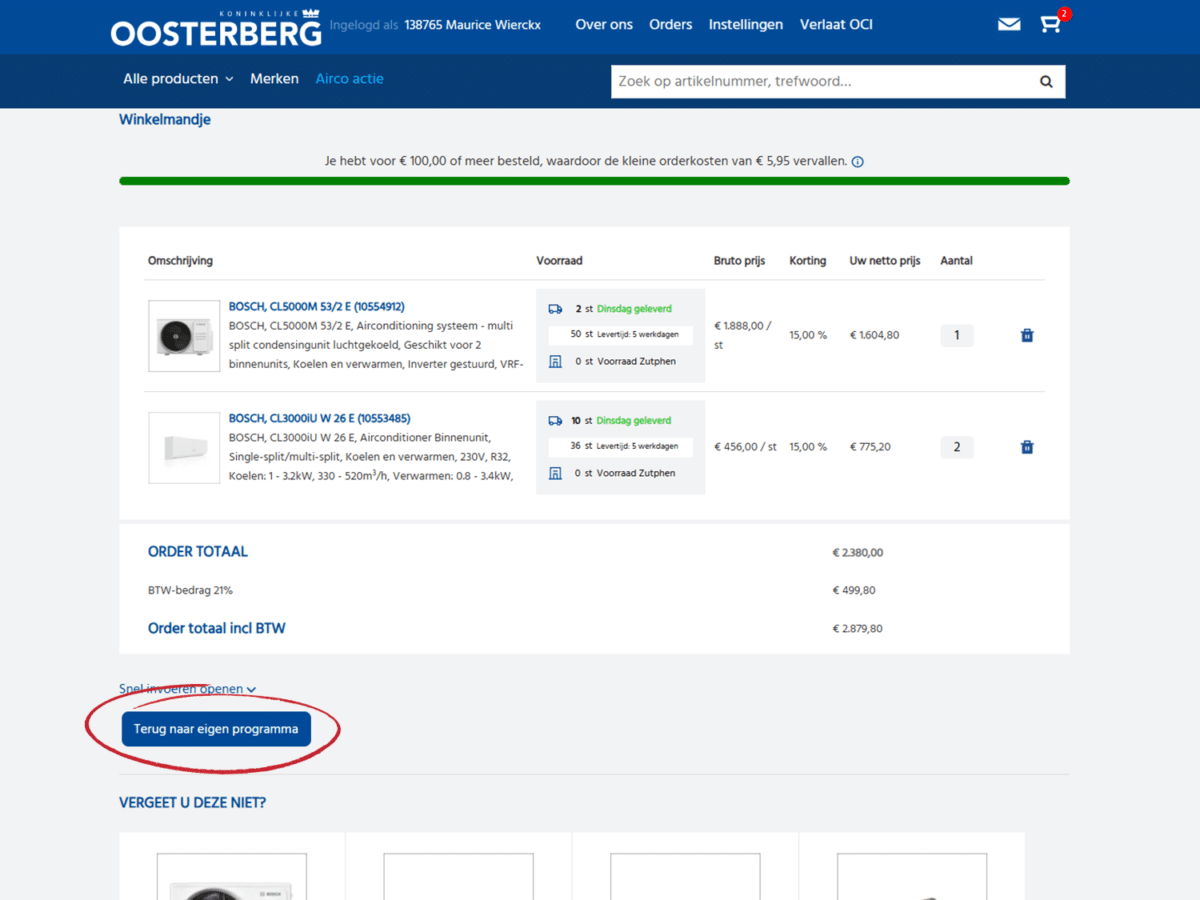Click gross price € 456,00 / st
Image resolution: width=1200 pixels, height=900 pixels.
click(745, 447)
